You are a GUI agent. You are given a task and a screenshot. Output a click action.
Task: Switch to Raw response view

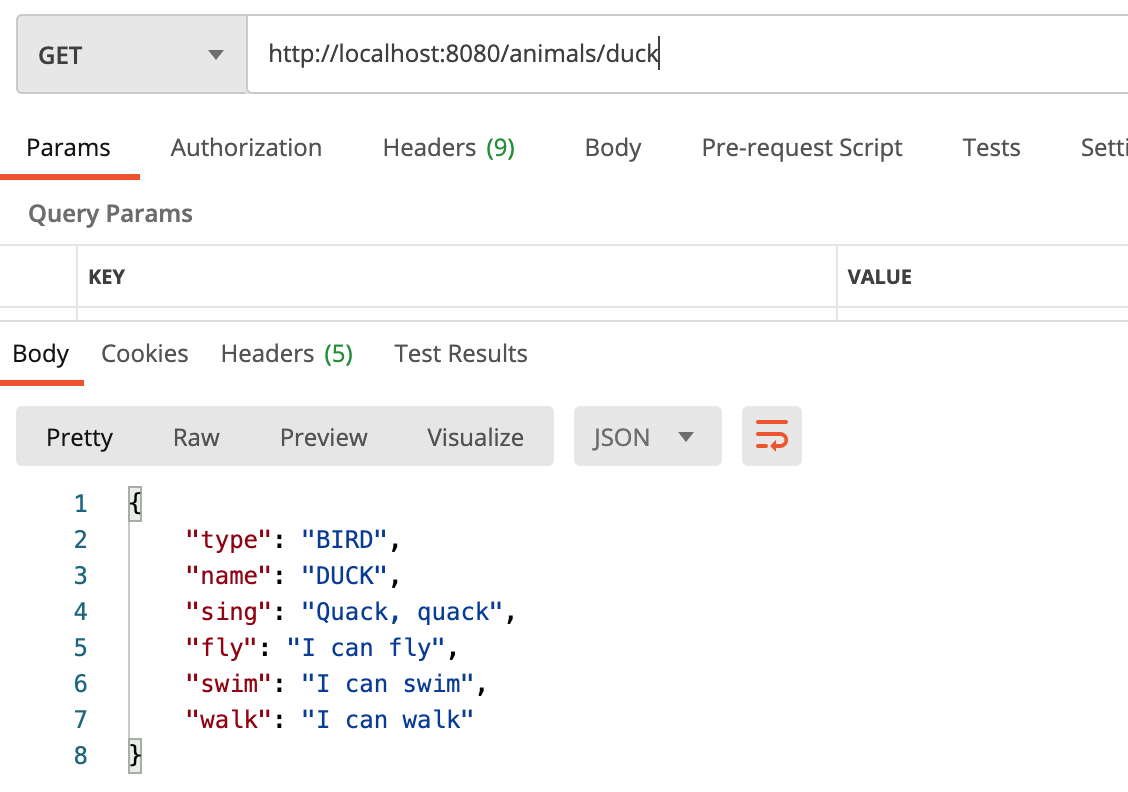click(196, 437)
